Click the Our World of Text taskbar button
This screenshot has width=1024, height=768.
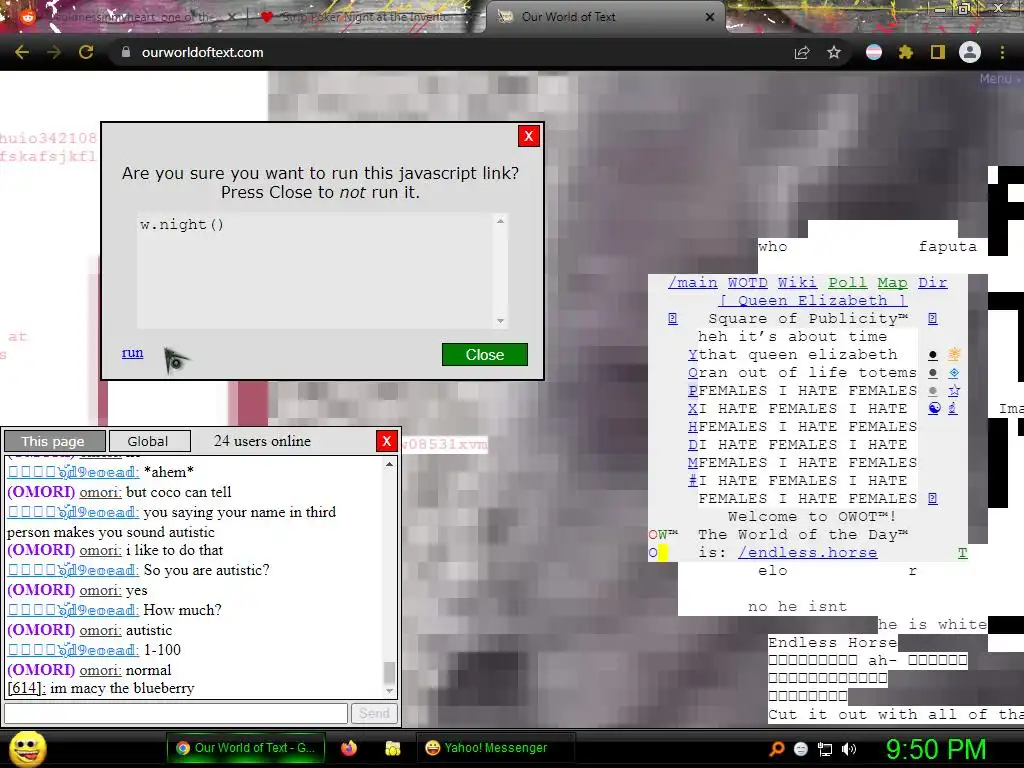(246, 748)
